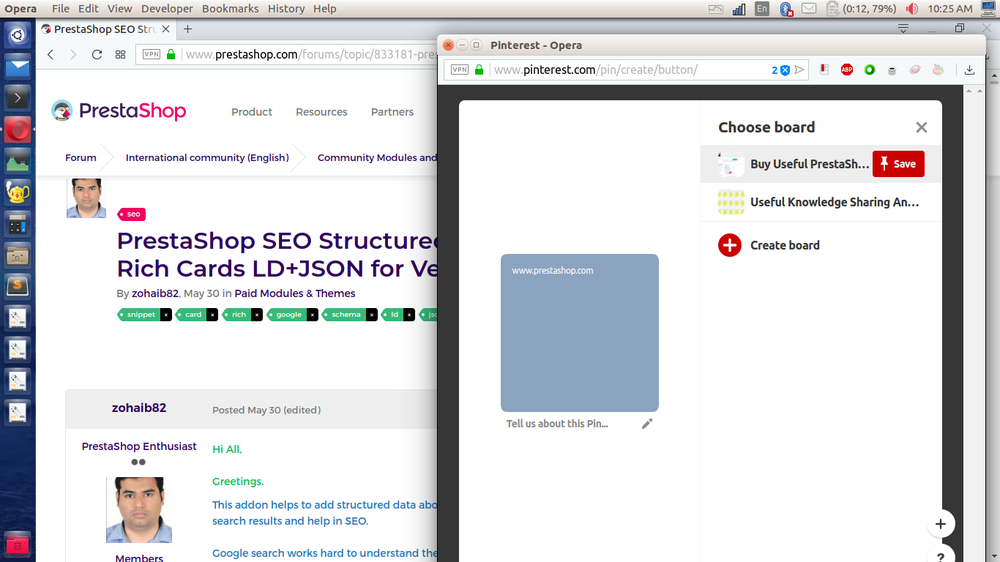Open the calculator icon in the dock
This screenshot has width=1000, height=562.
pyautogui.click(x=17, y=225)
